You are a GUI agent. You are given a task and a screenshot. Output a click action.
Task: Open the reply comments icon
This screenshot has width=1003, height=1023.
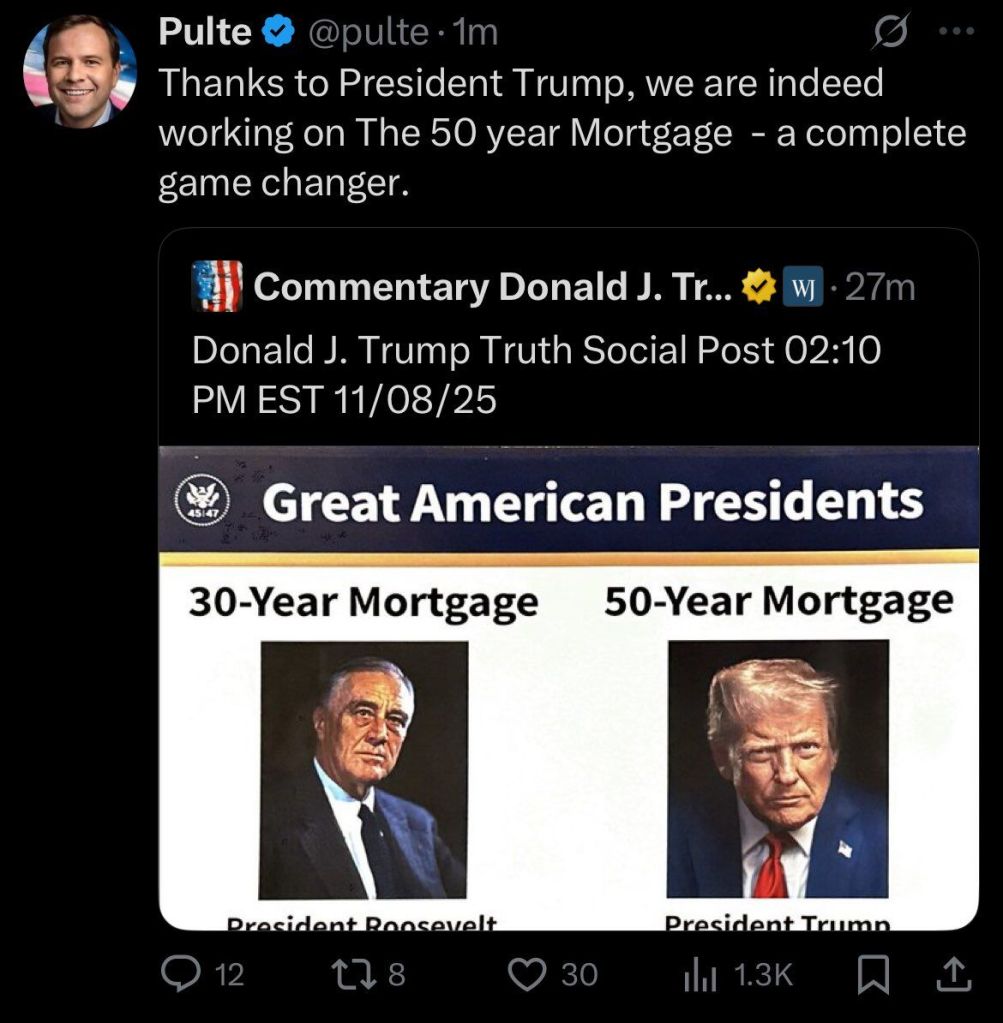tap(180, 974)
